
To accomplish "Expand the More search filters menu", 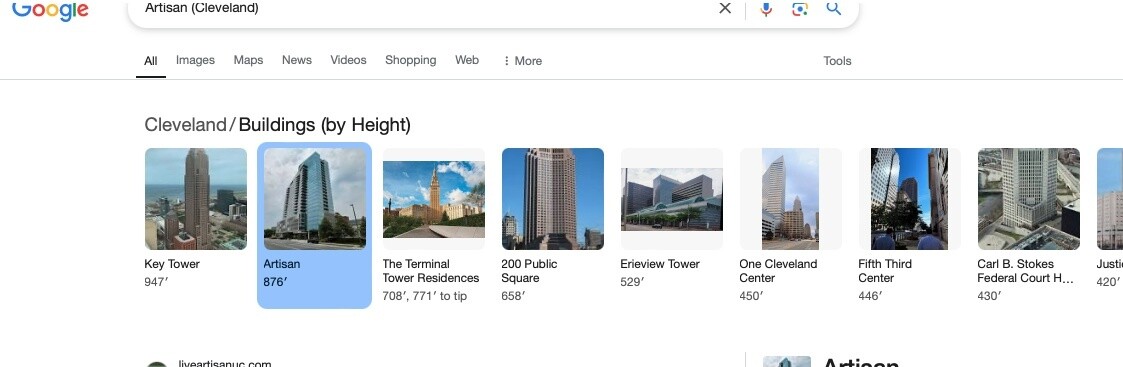I will pyautogui.click(x=522, y=61).
